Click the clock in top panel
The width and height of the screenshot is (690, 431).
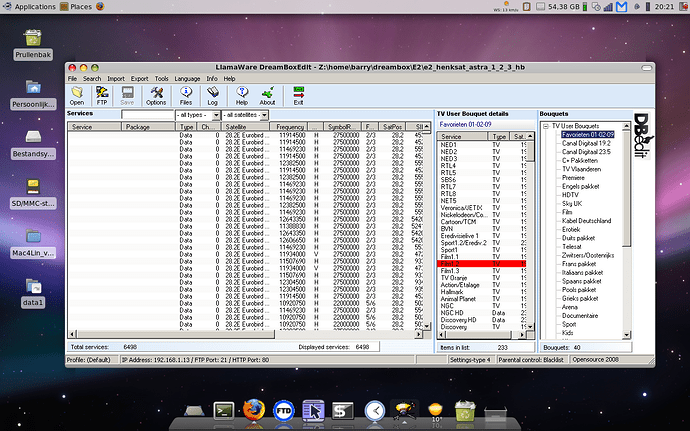[664, 7]
